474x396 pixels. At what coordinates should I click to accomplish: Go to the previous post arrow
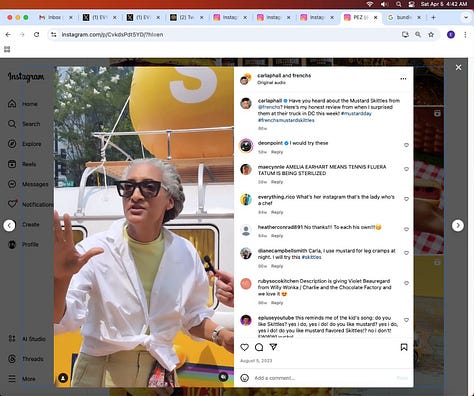tap(9, 225)
